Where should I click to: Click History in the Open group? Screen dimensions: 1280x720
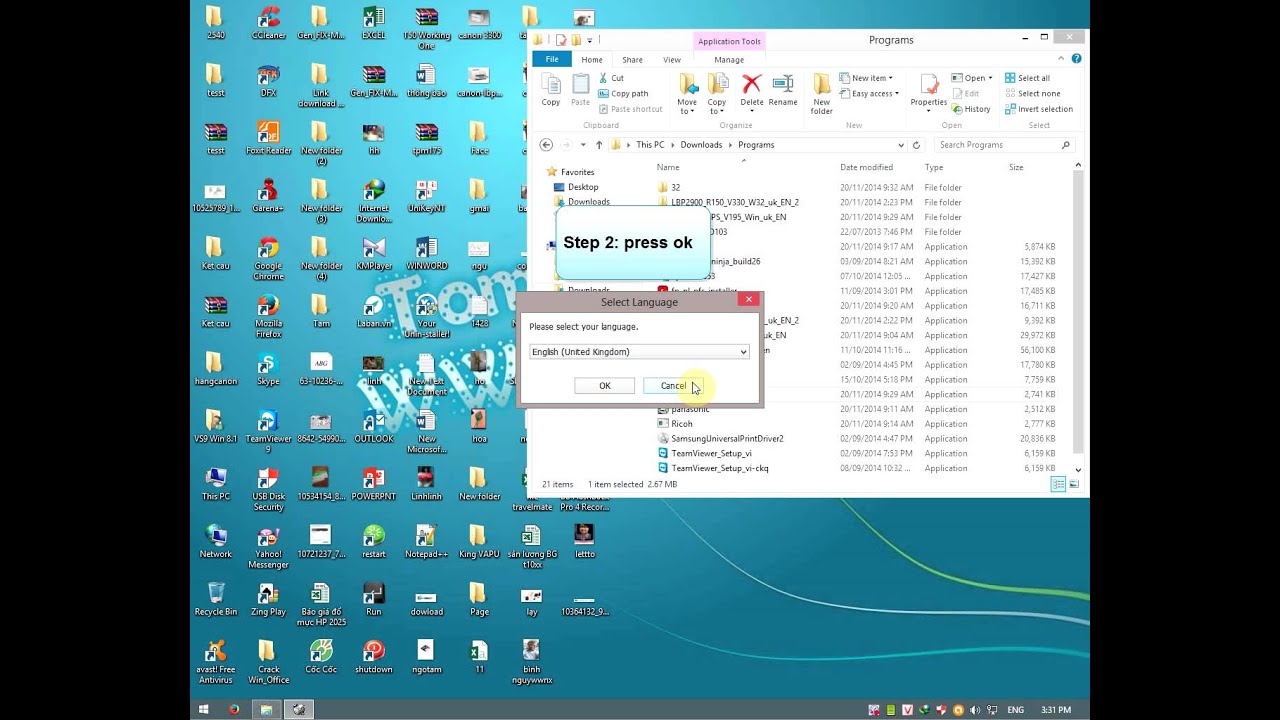pos(971,109)
